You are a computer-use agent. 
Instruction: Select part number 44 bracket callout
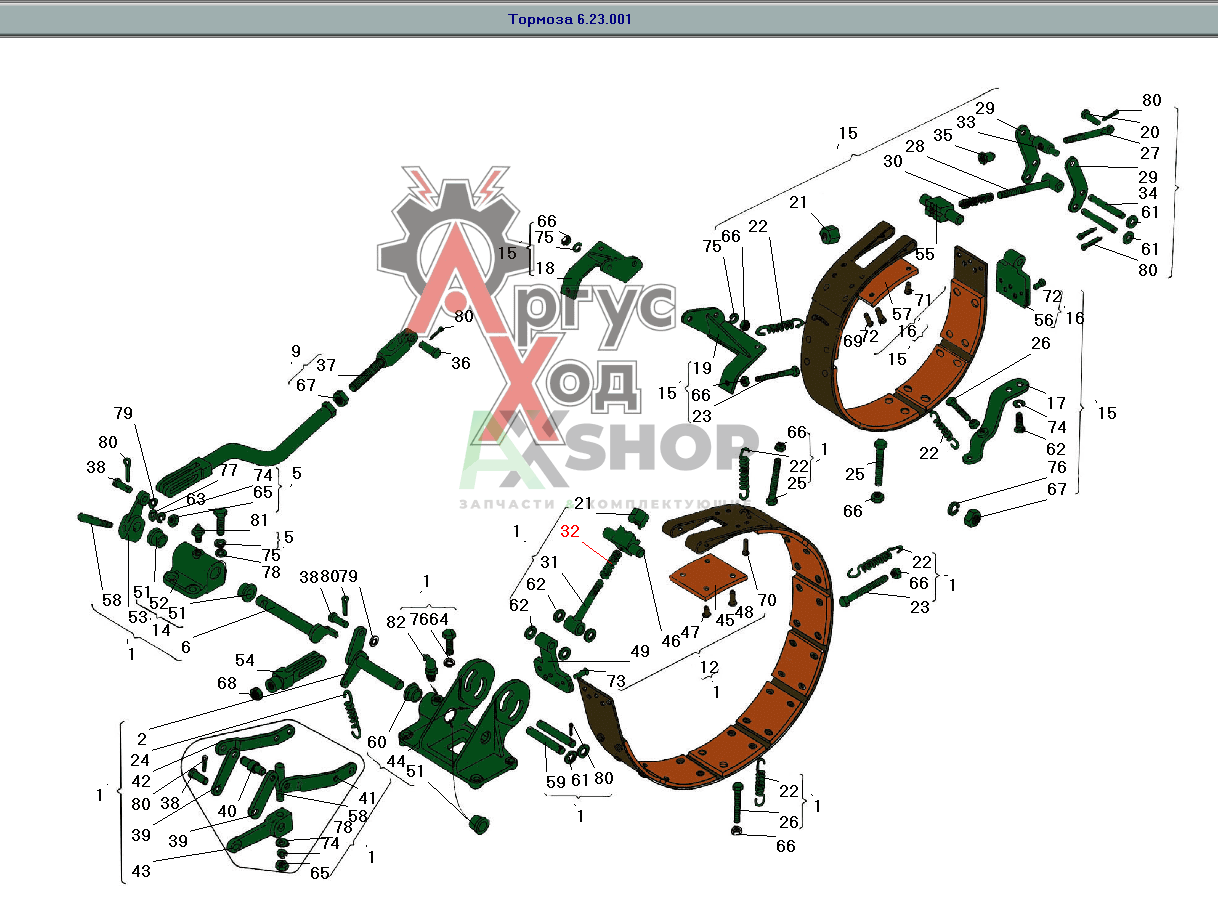396,761
